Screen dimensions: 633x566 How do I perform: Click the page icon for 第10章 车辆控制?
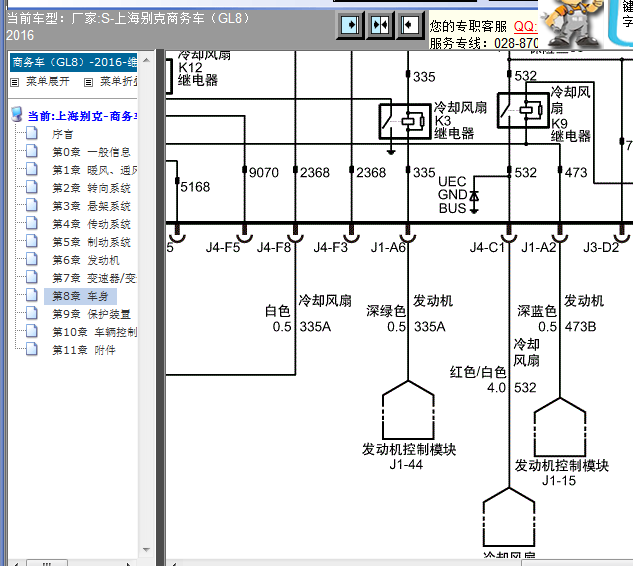32,331
